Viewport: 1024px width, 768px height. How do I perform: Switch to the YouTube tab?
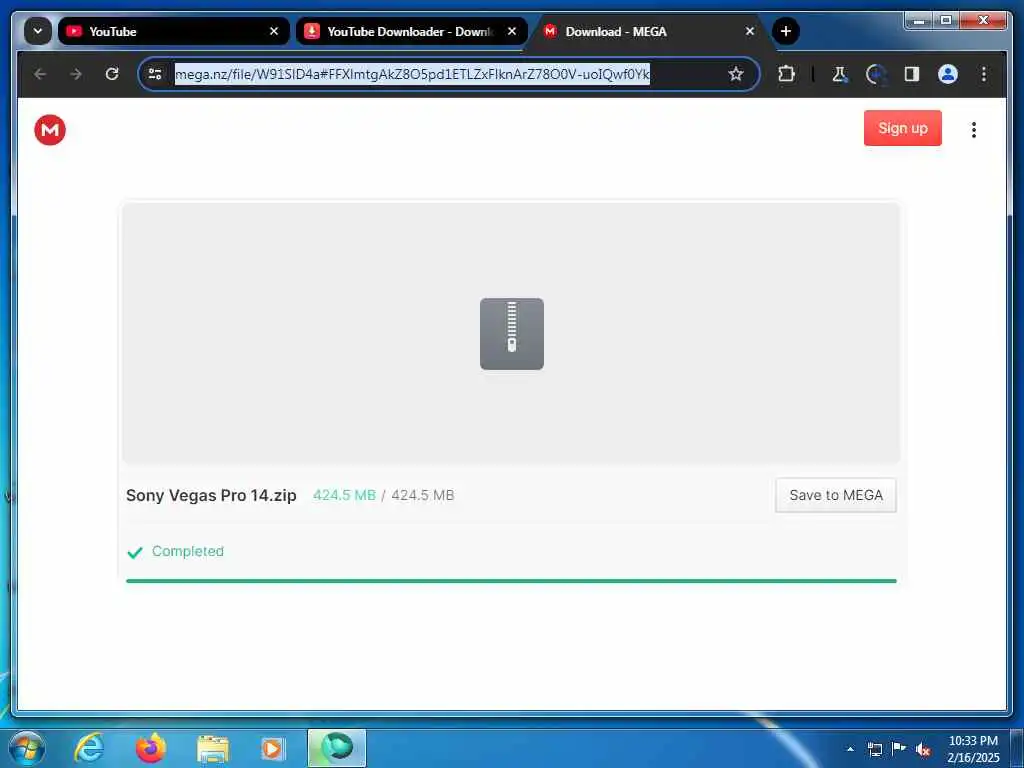(x=173, y=31)
